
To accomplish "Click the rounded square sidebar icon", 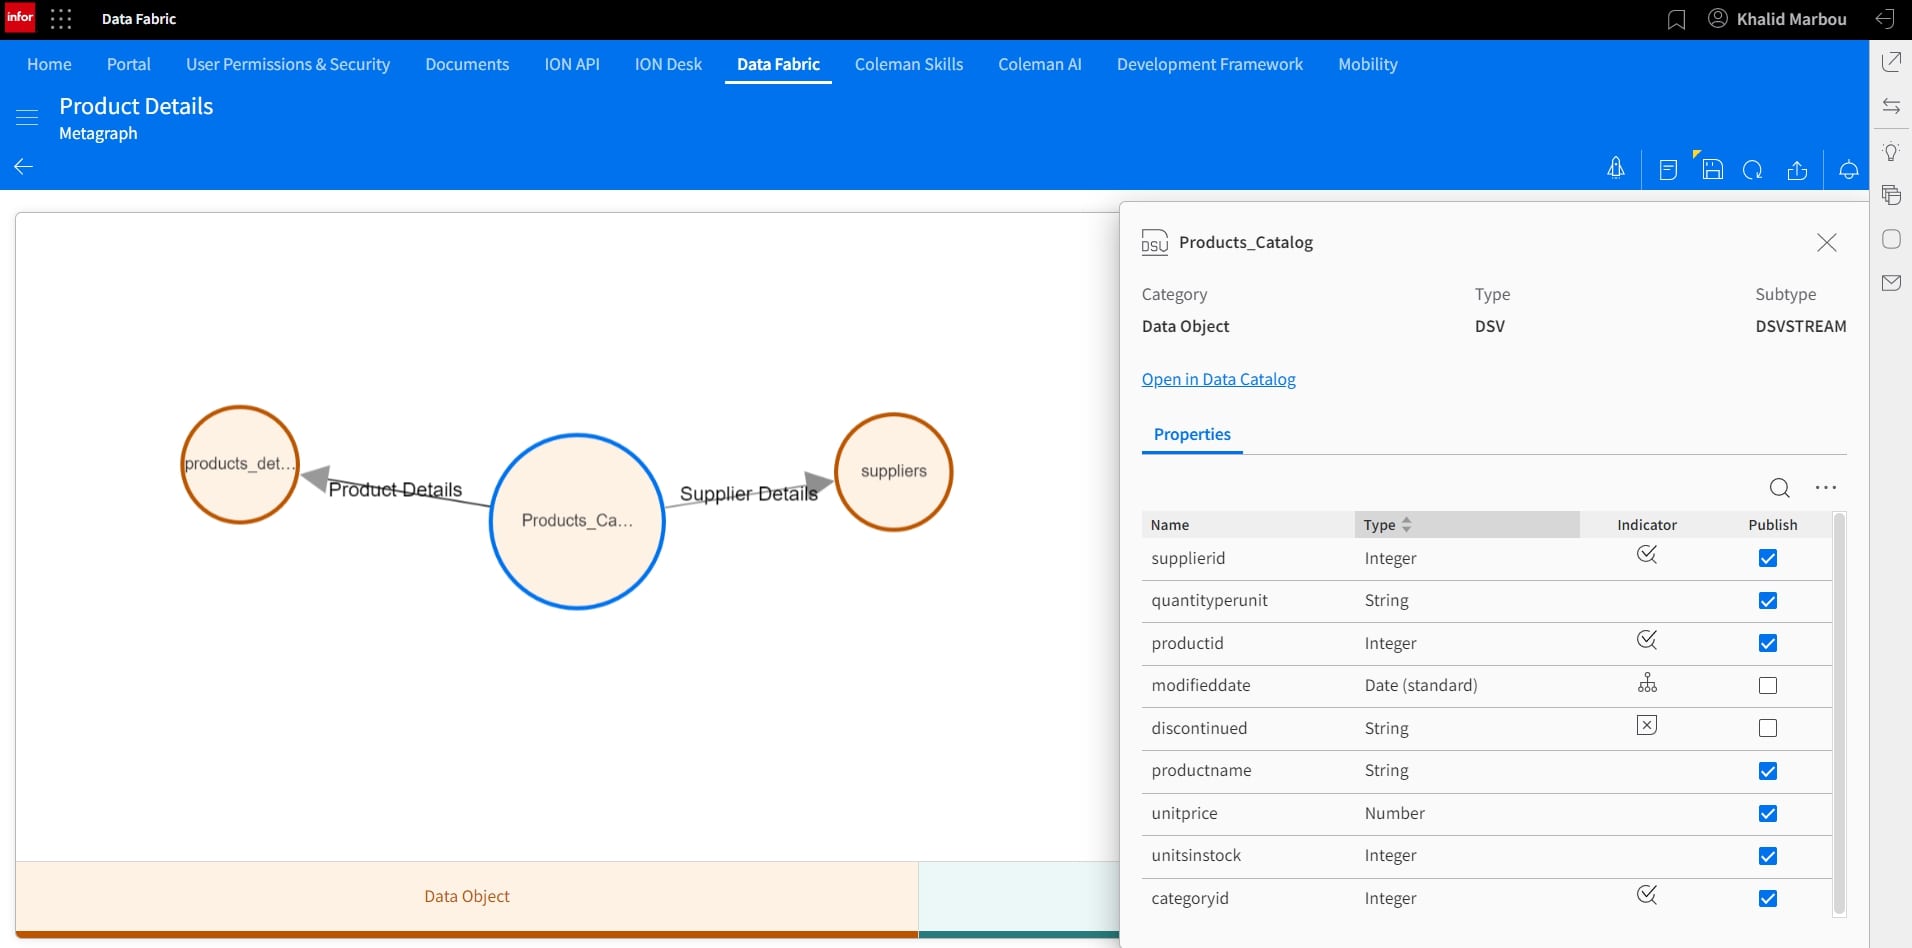I will click(x=1891, y=239).
